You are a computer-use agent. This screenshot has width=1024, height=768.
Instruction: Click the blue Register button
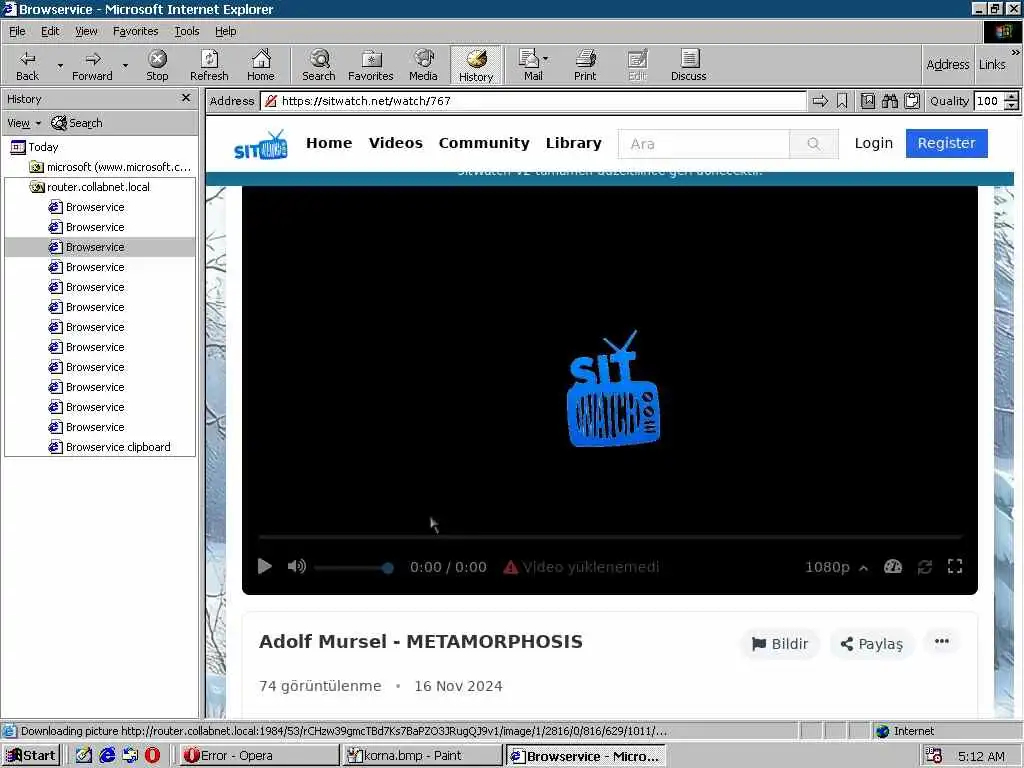946,143
